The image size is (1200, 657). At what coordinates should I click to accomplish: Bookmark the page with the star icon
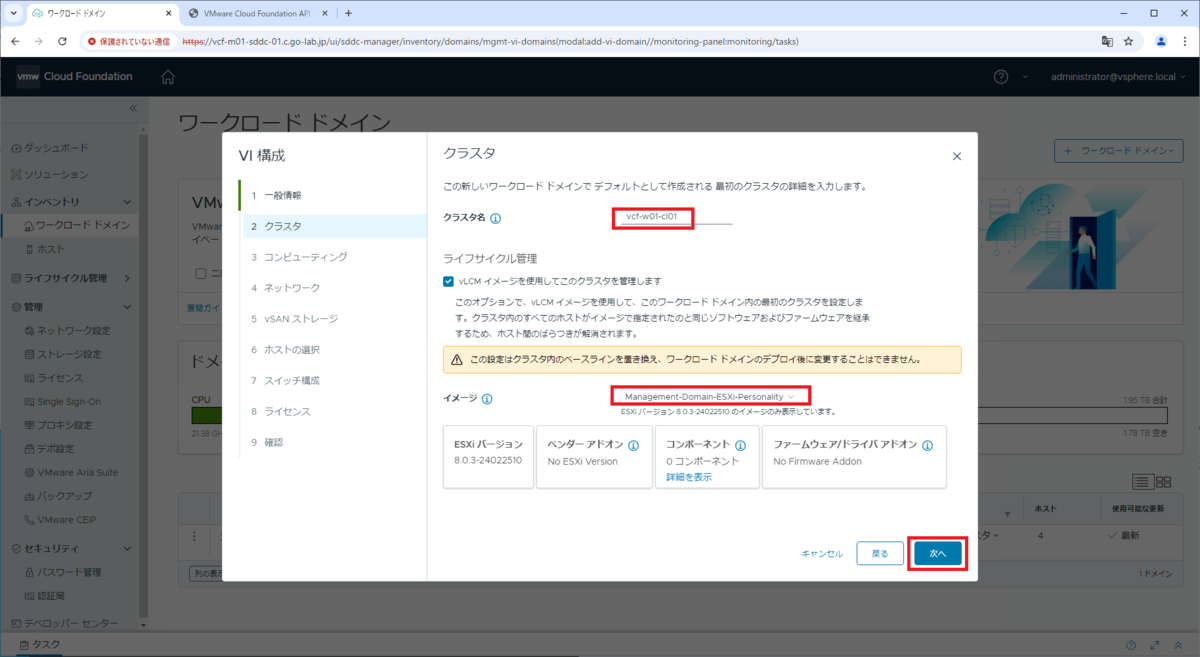coord(1128,42)
